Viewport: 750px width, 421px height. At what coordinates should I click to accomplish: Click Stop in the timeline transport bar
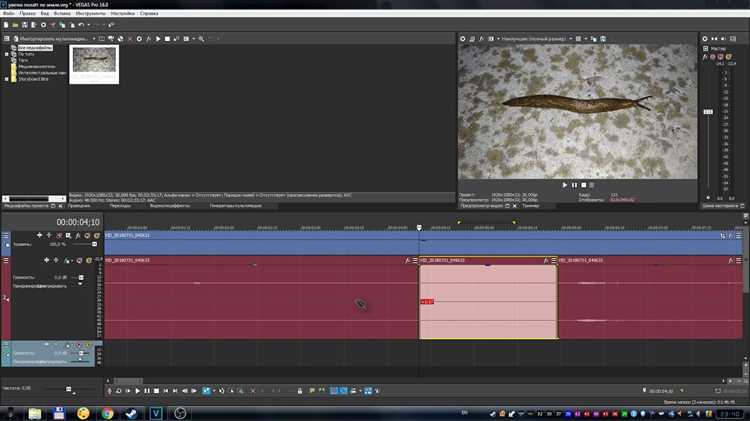156,391
